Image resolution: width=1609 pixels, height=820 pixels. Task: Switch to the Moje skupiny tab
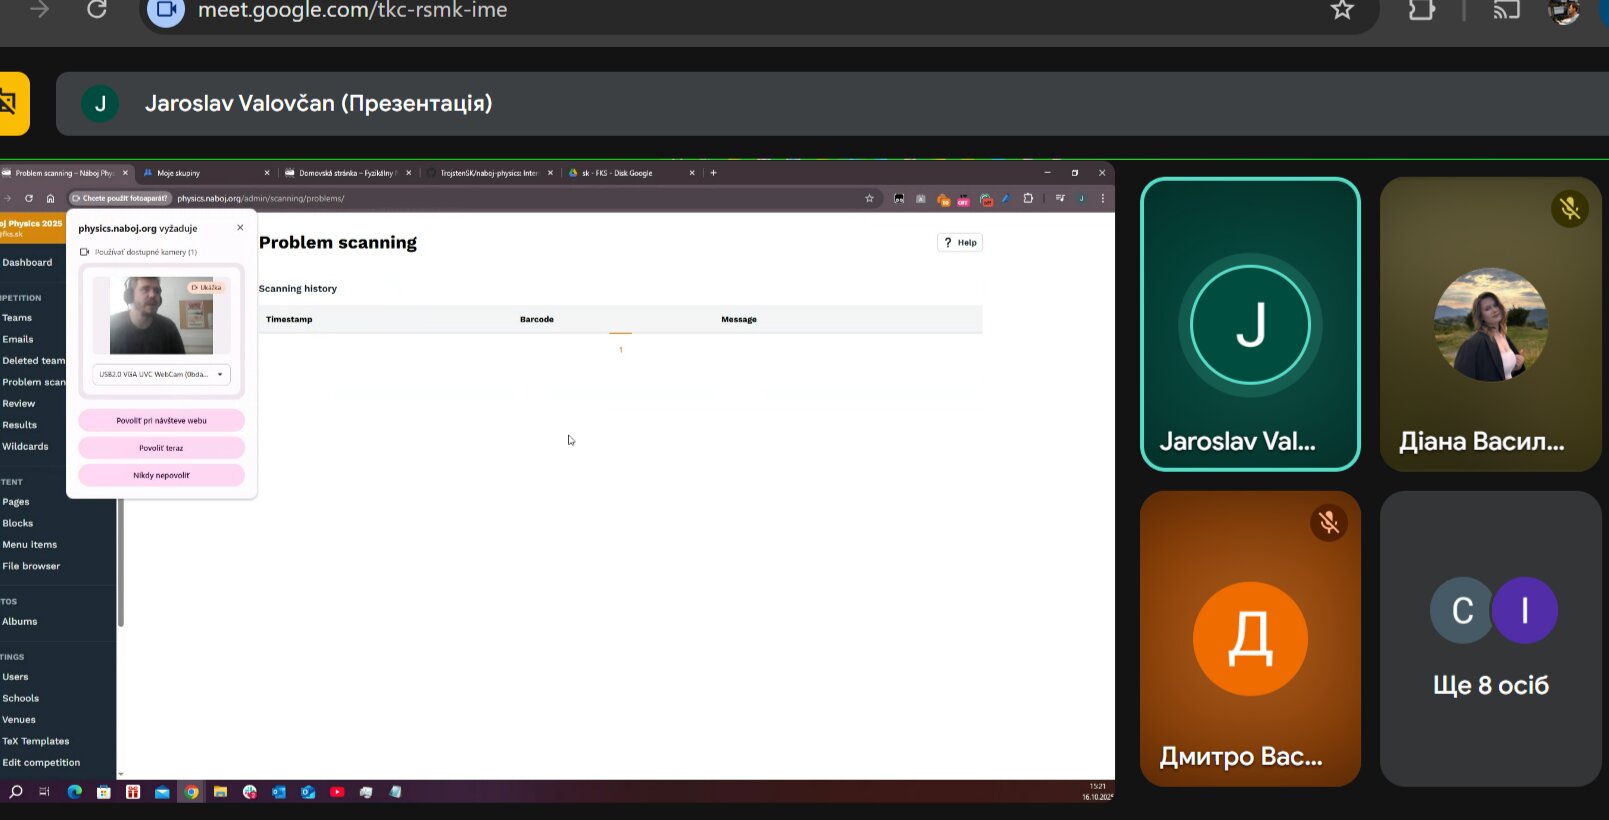205,173
